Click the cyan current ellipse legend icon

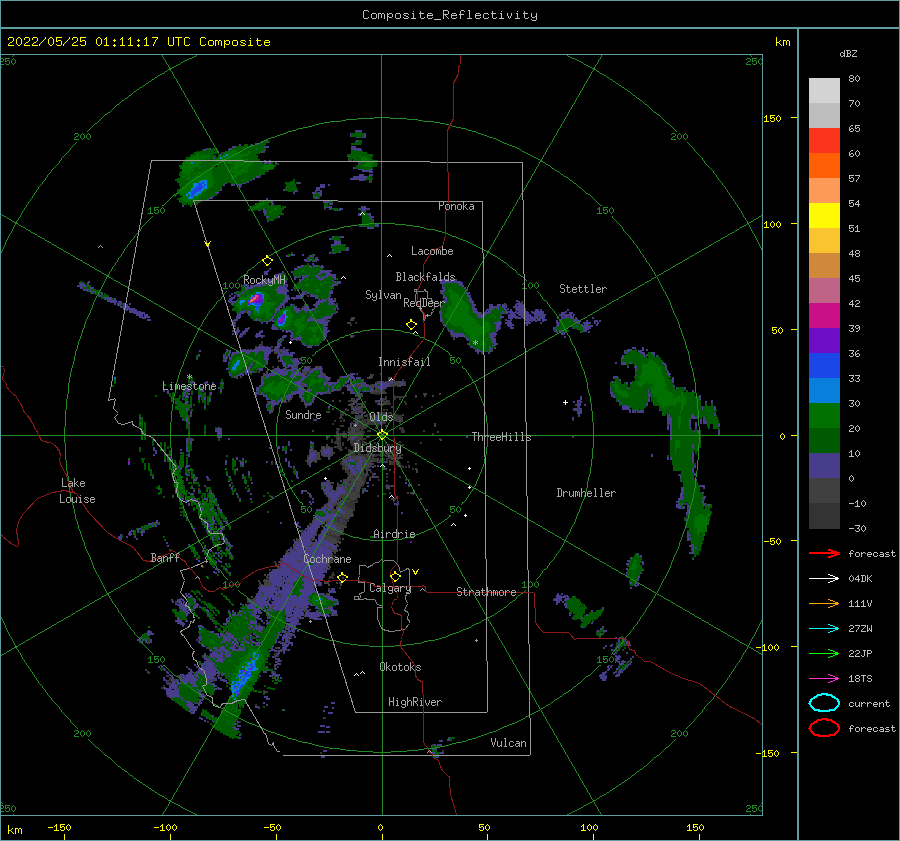(824, 703)
